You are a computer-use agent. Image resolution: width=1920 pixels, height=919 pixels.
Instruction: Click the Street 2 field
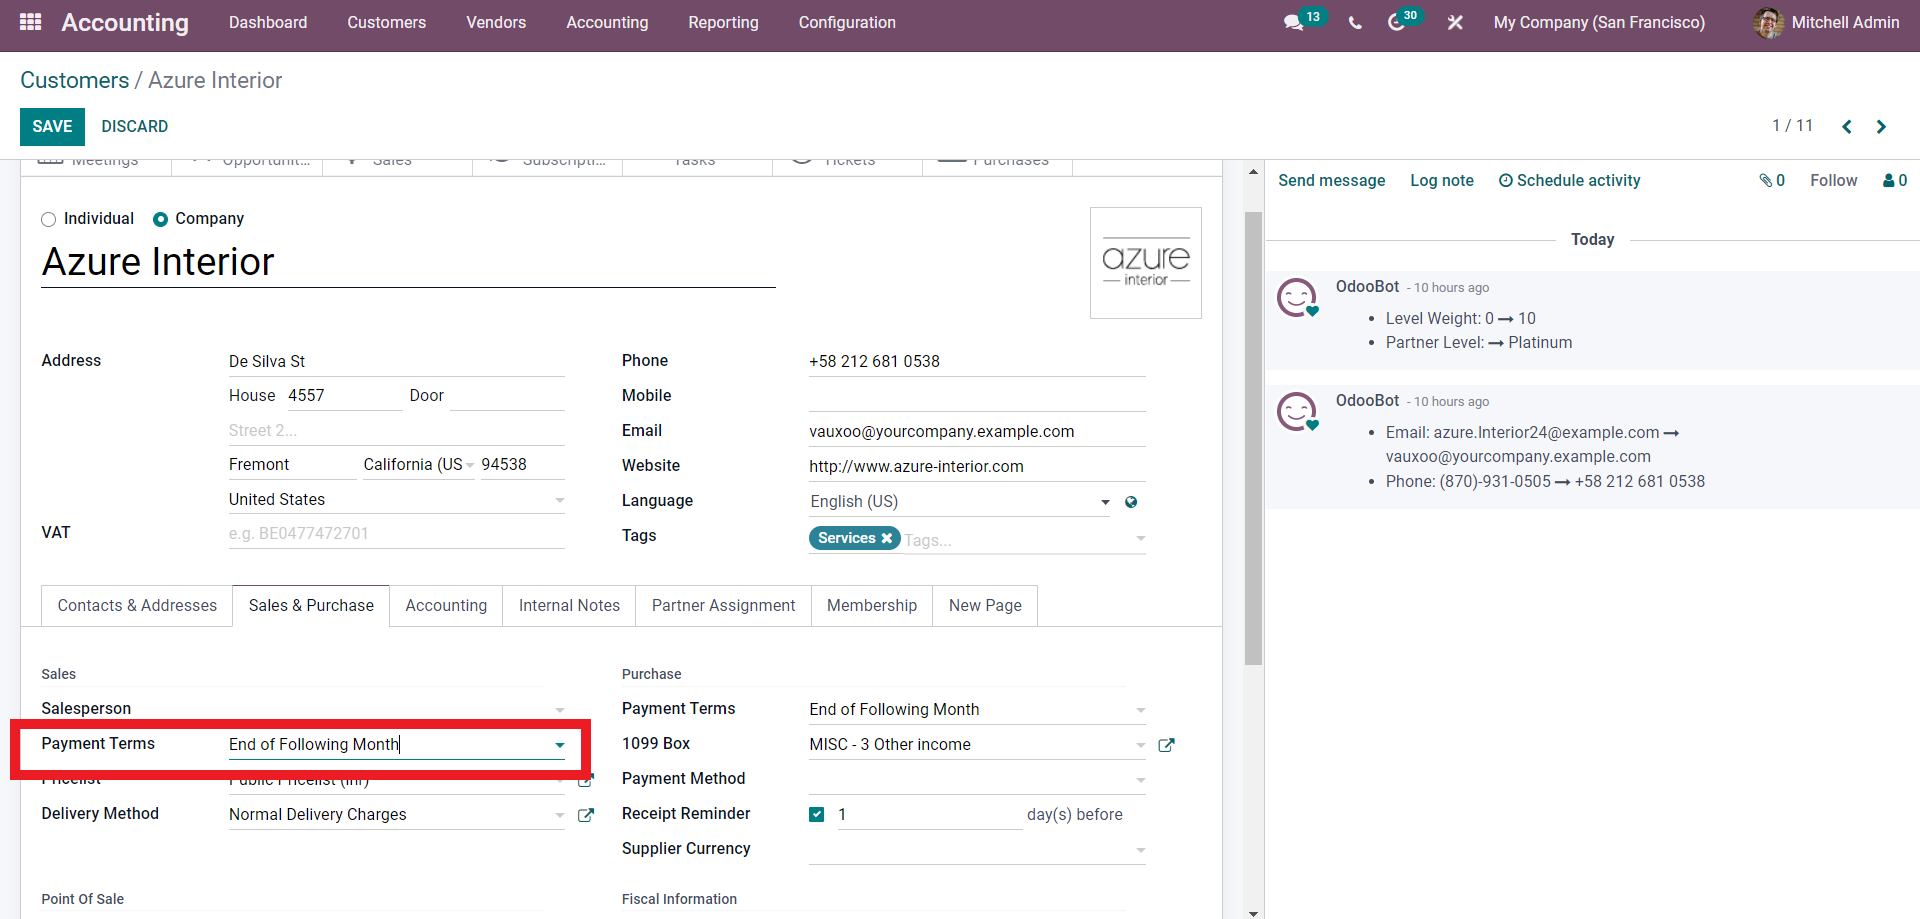(x=396, y=431)
